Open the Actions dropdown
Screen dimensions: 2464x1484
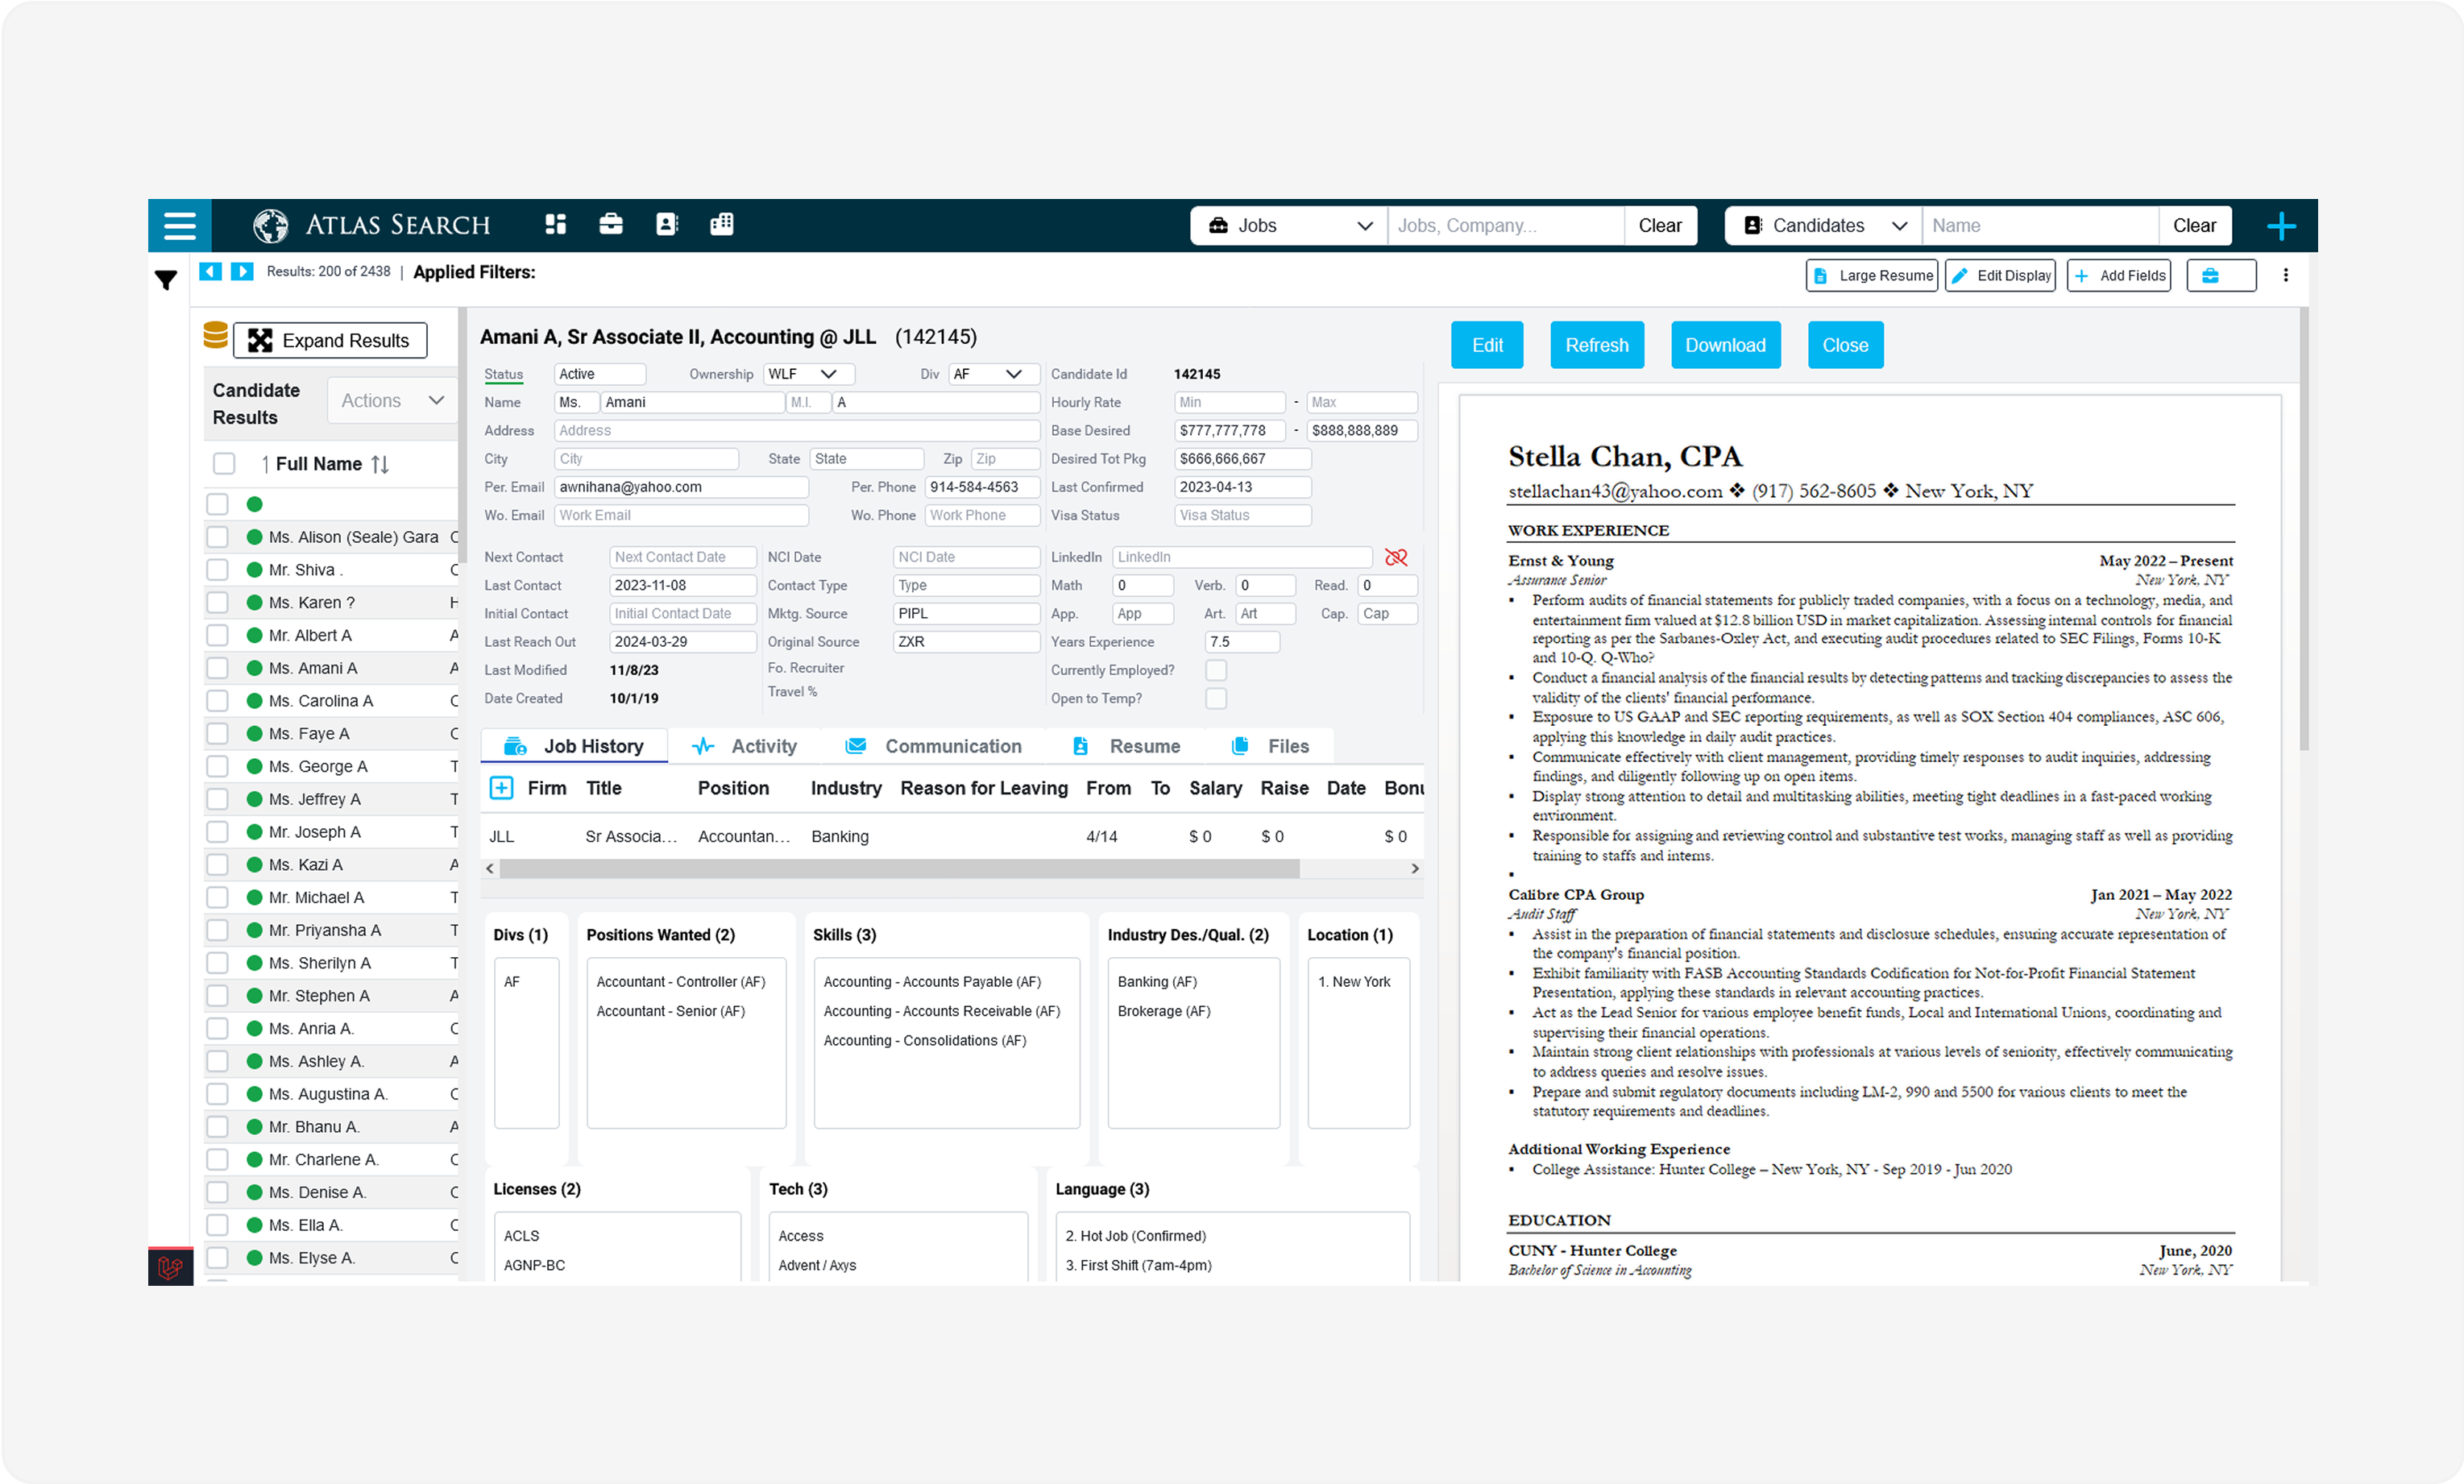click(392, 400)
